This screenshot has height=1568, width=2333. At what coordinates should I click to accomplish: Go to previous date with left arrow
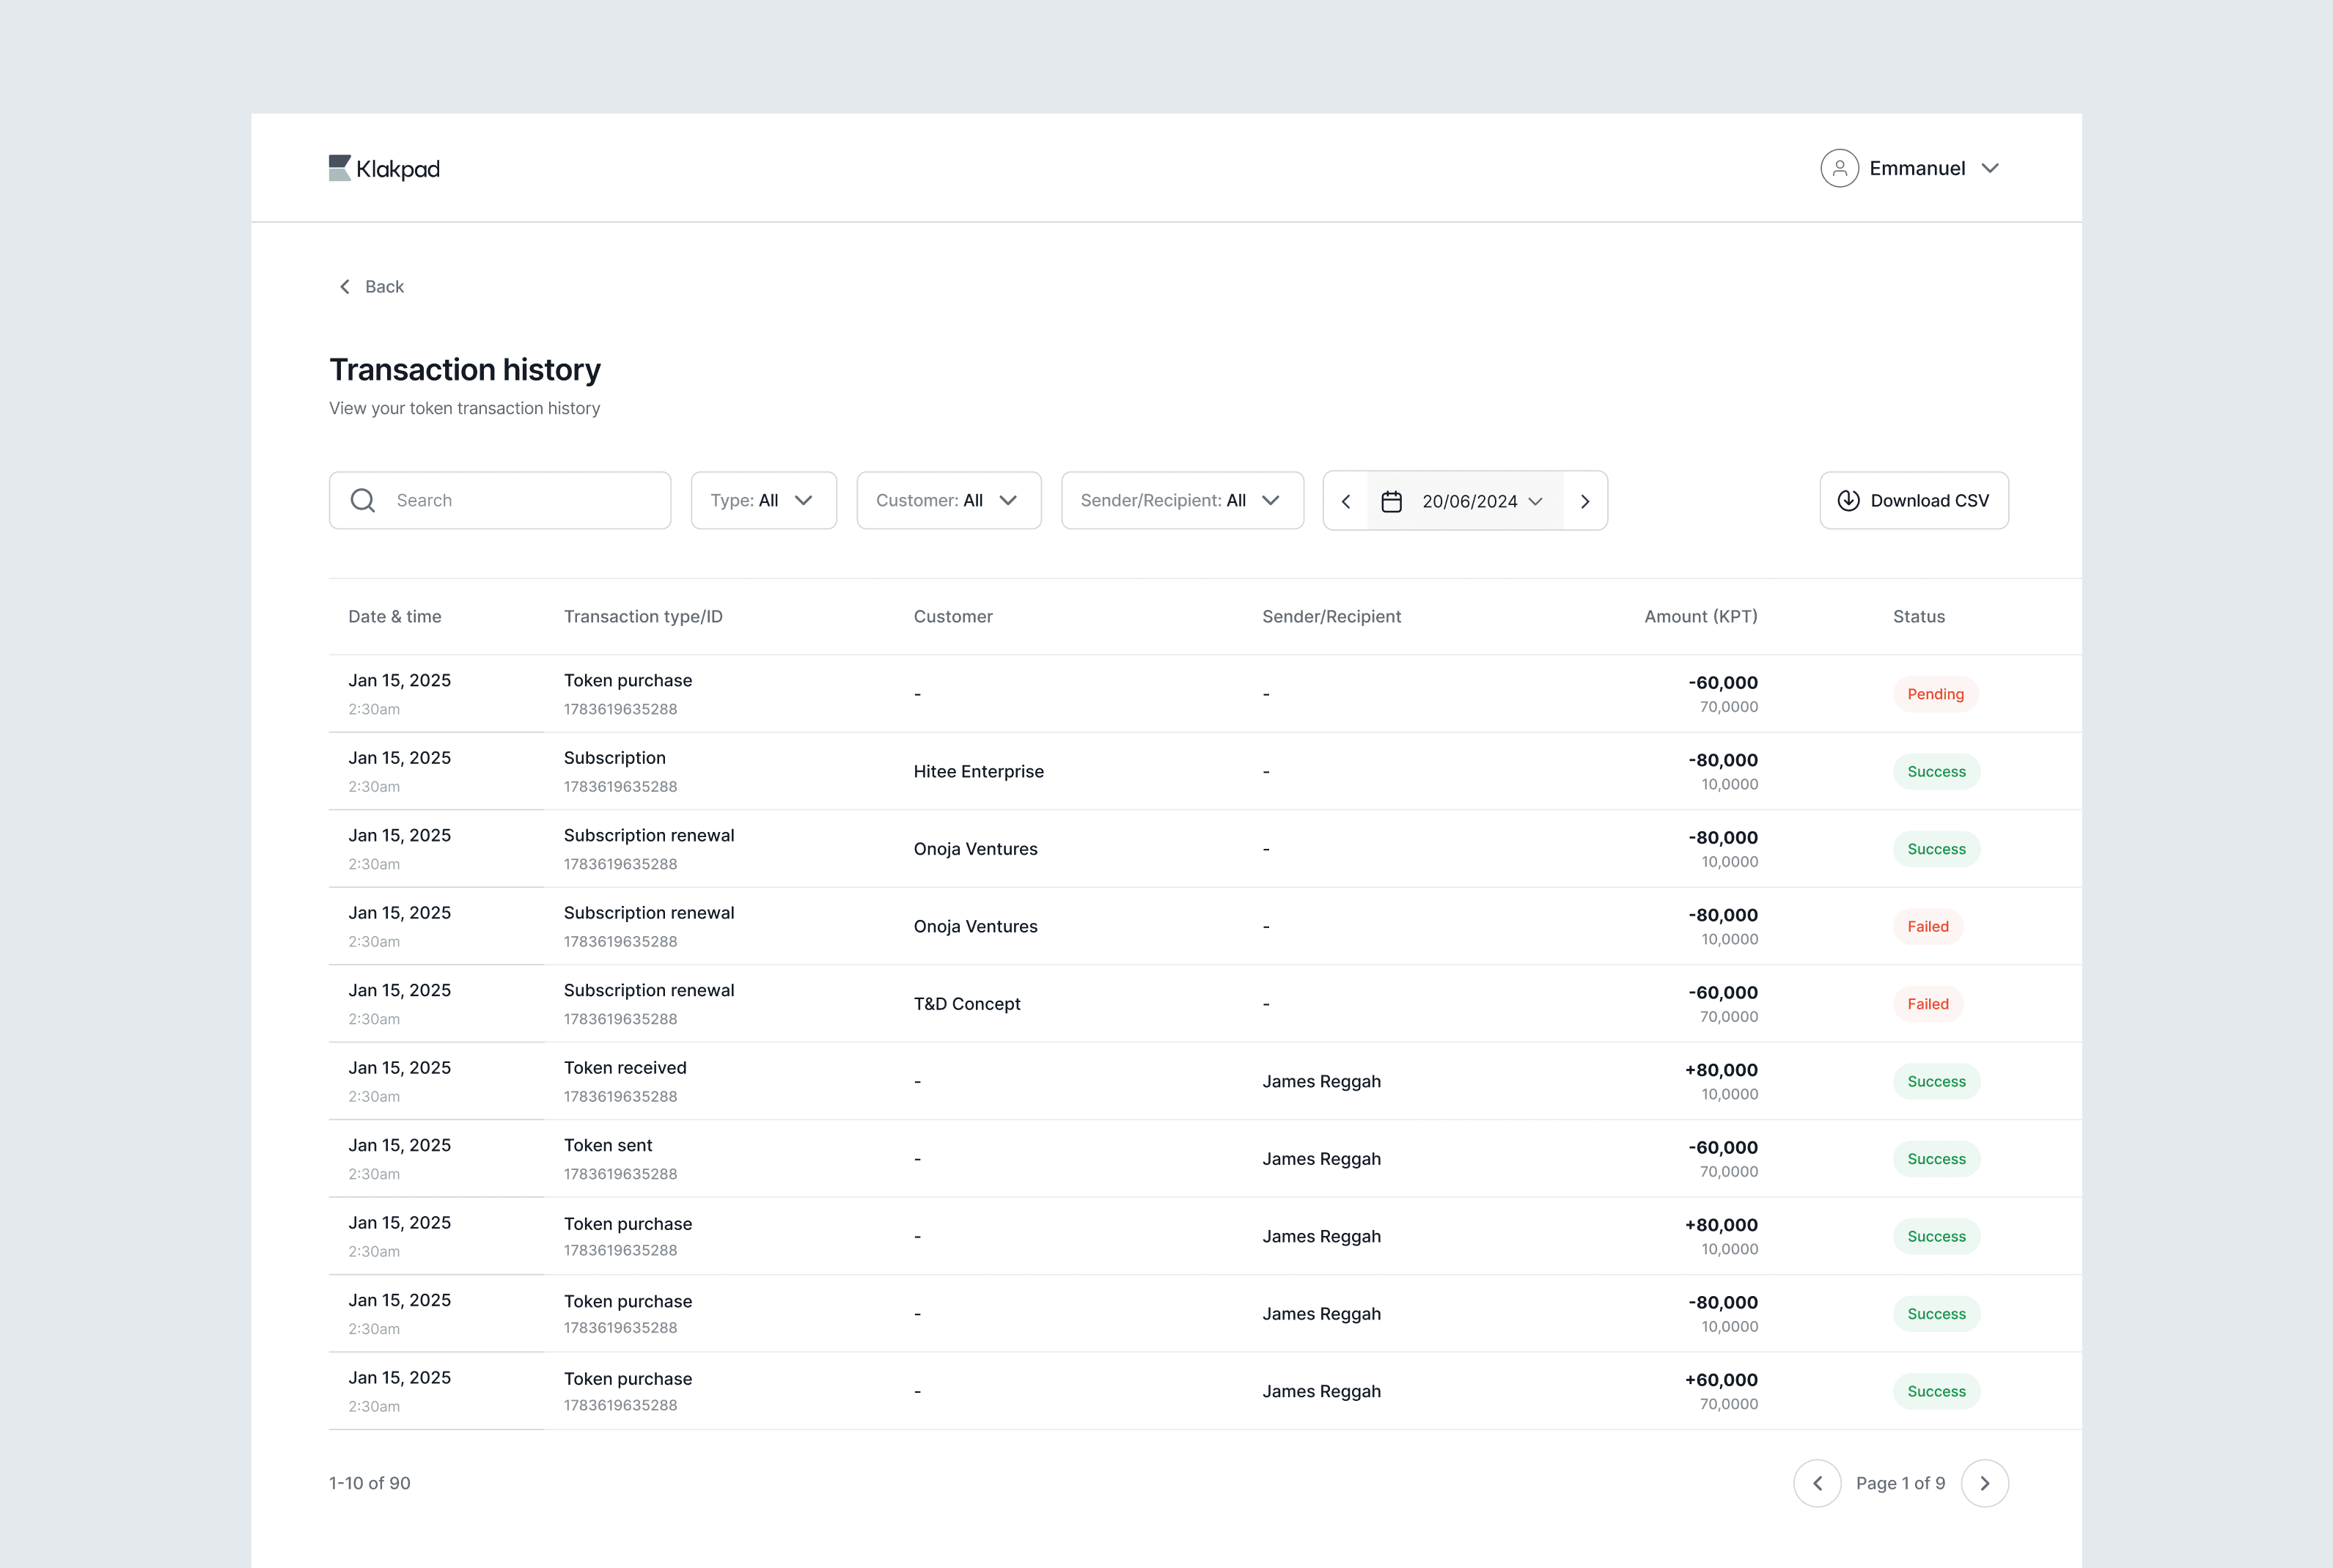[x=1346, y=501]
